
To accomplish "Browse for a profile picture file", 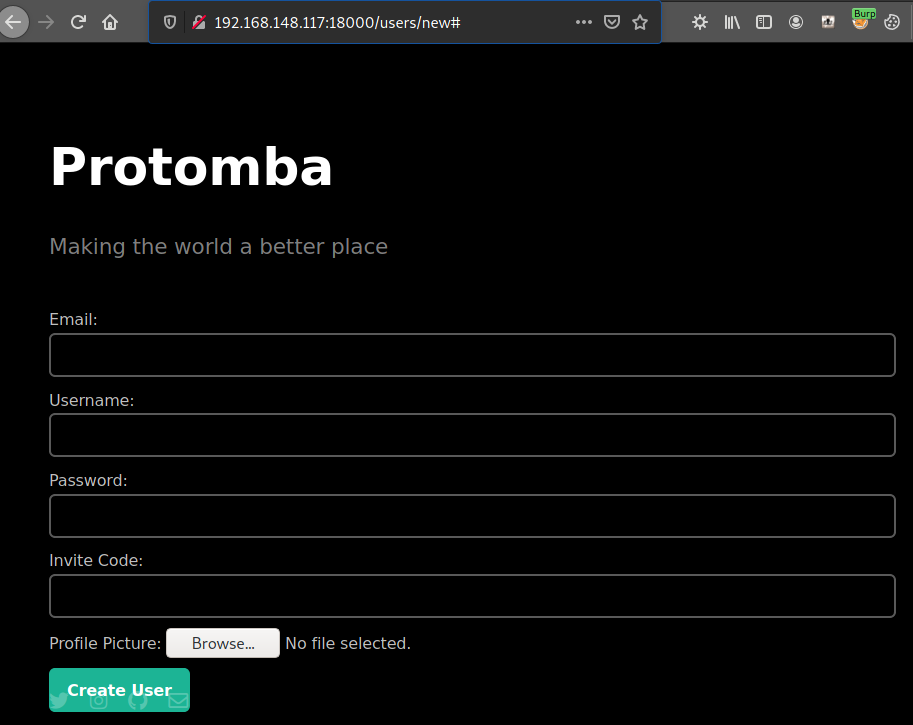I will point(223,643).
